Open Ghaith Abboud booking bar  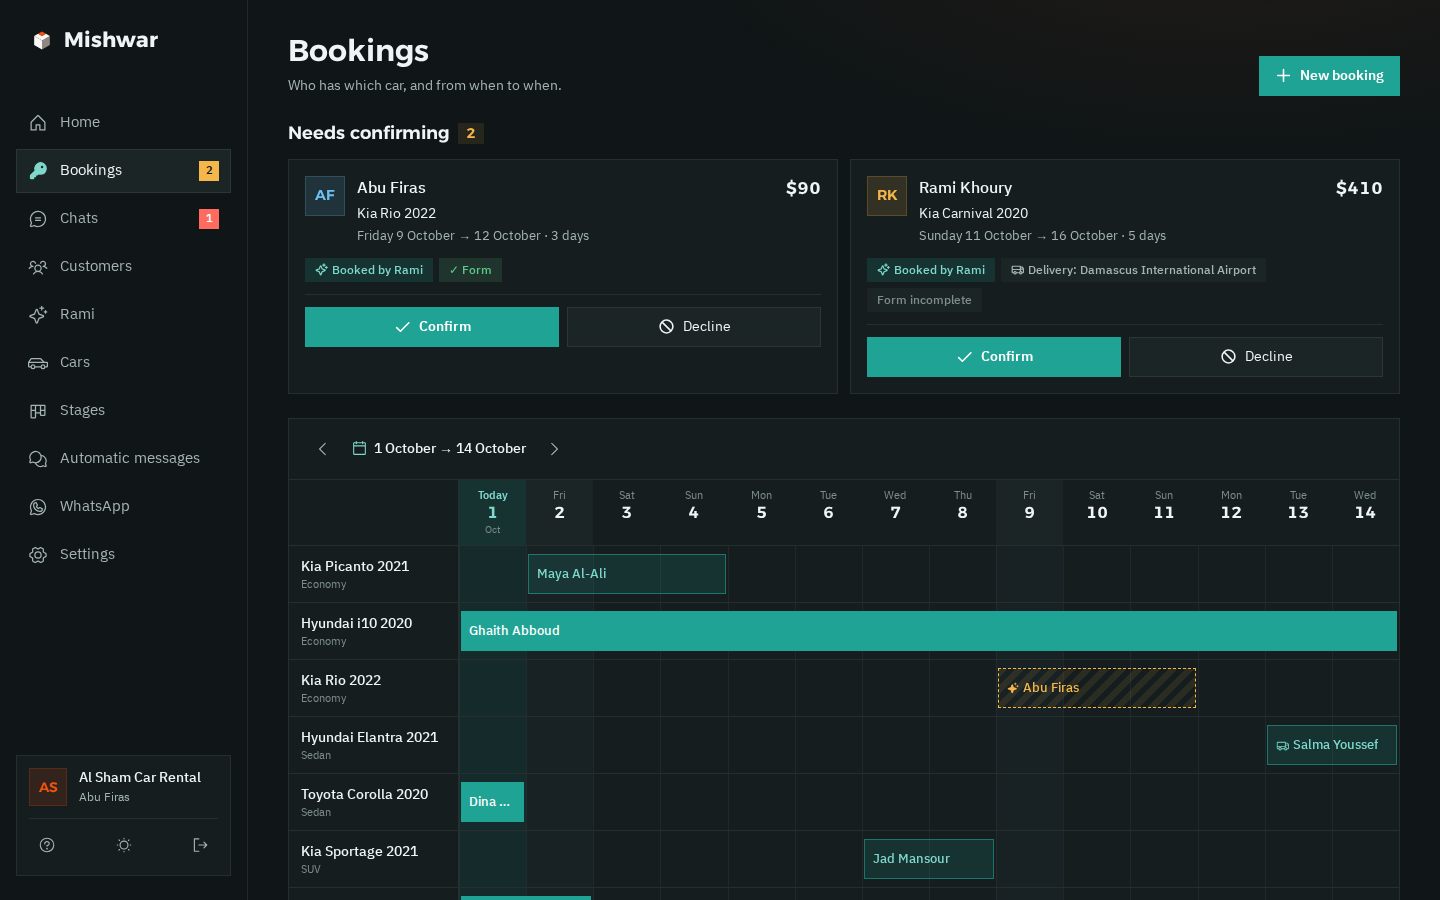click(929, 631)
